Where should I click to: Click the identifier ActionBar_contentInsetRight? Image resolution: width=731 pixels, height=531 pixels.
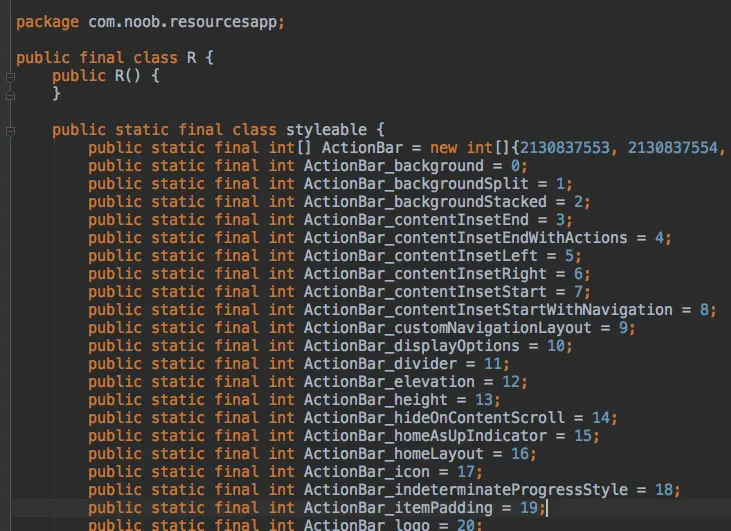point(425,274)
